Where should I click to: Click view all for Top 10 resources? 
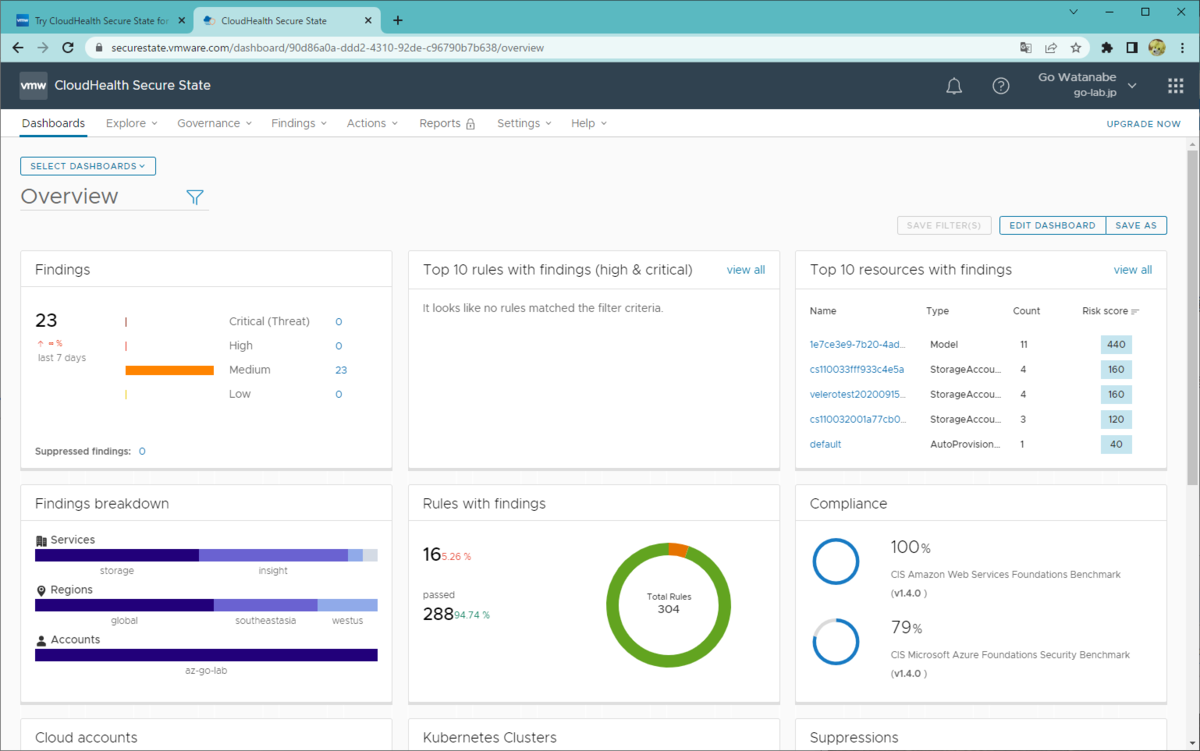(1133, 270)
